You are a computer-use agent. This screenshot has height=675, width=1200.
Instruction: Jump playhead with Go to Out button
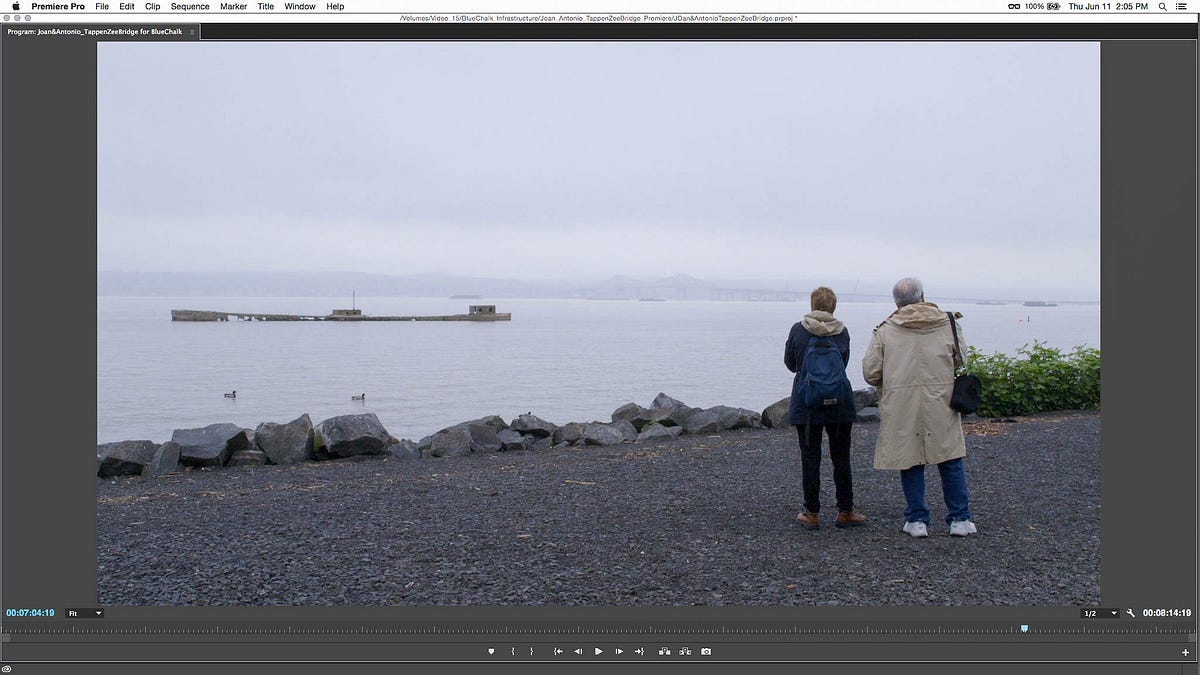(640, 651)
